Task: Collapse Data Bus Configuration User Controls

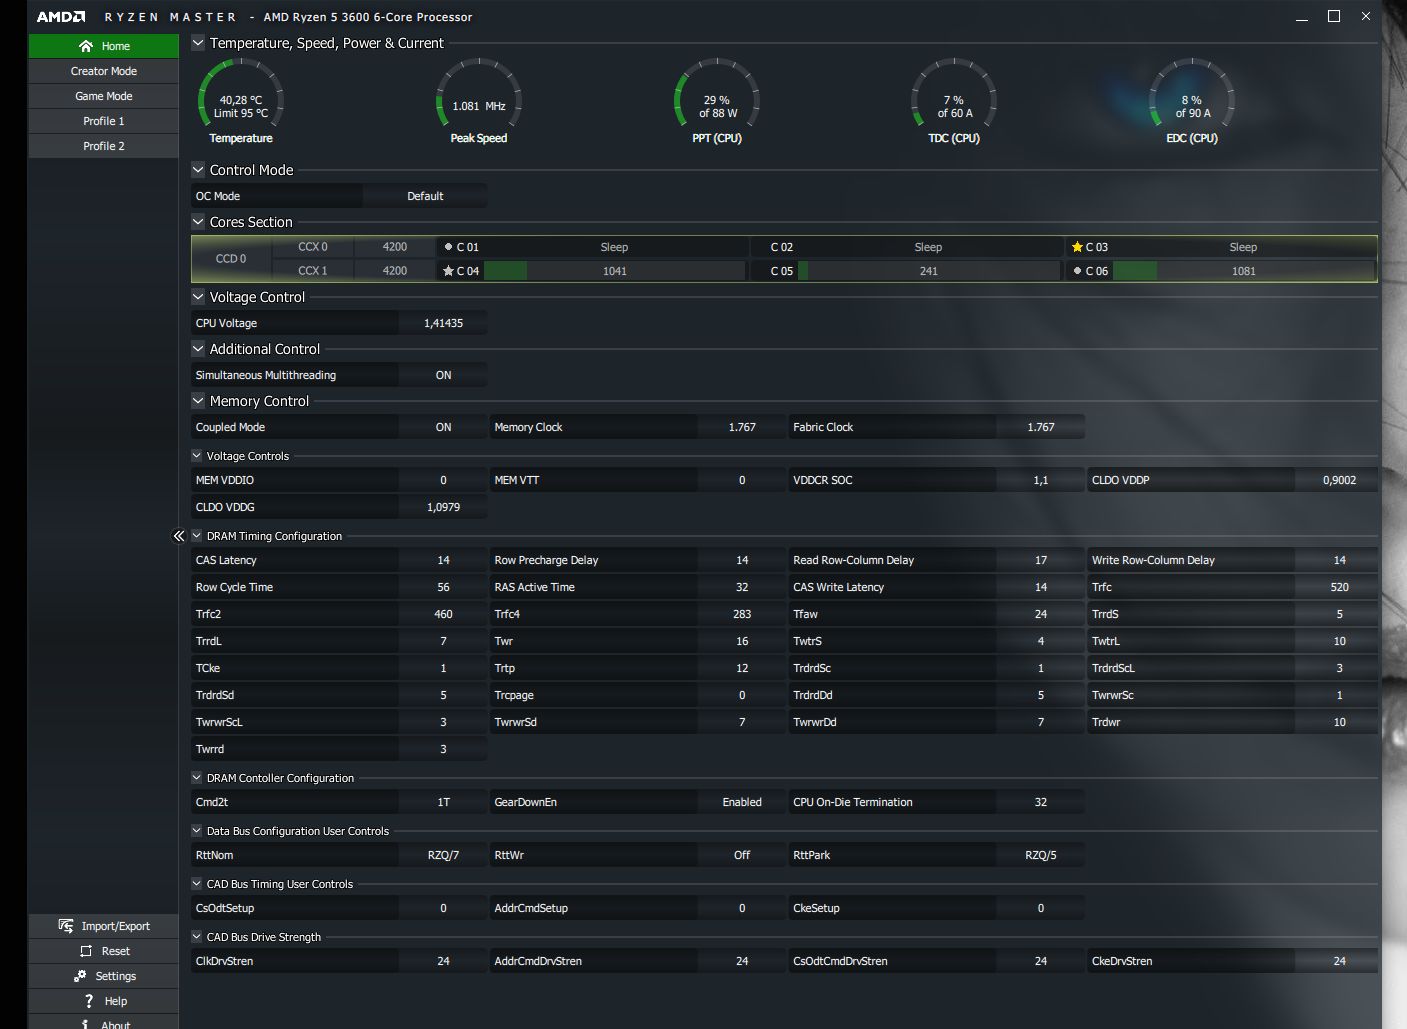Action: 197,831
